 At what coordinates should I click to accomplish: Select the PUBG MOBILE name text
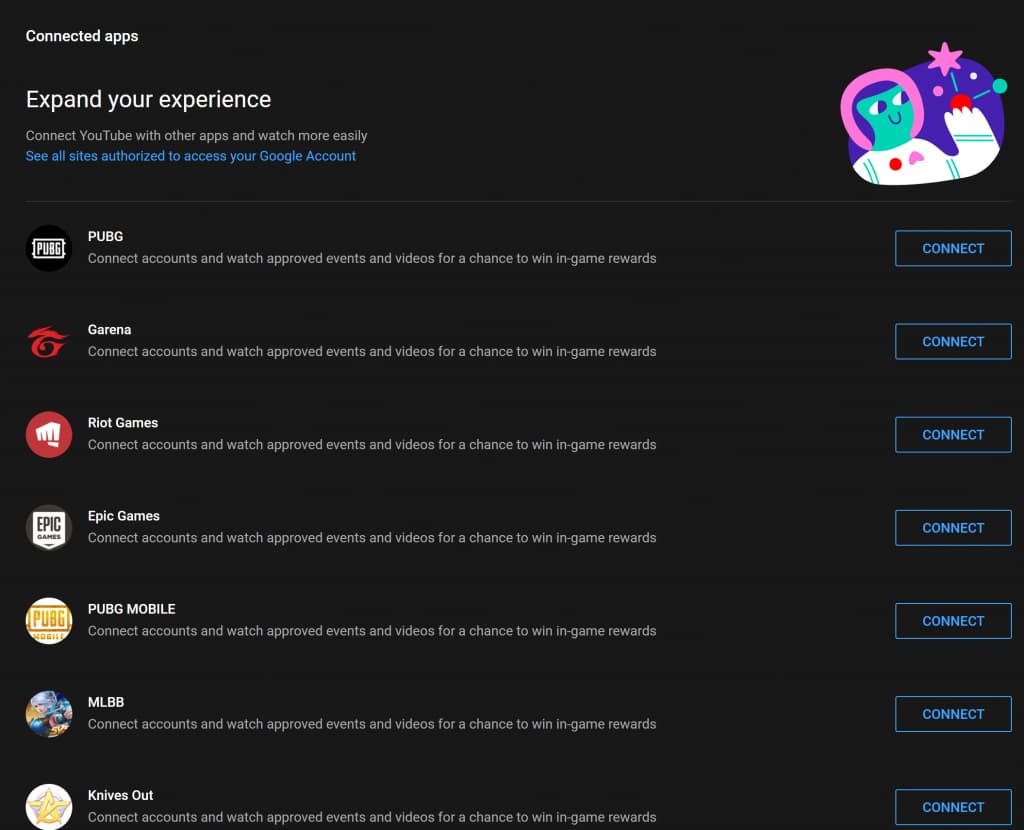pos(131,609)
